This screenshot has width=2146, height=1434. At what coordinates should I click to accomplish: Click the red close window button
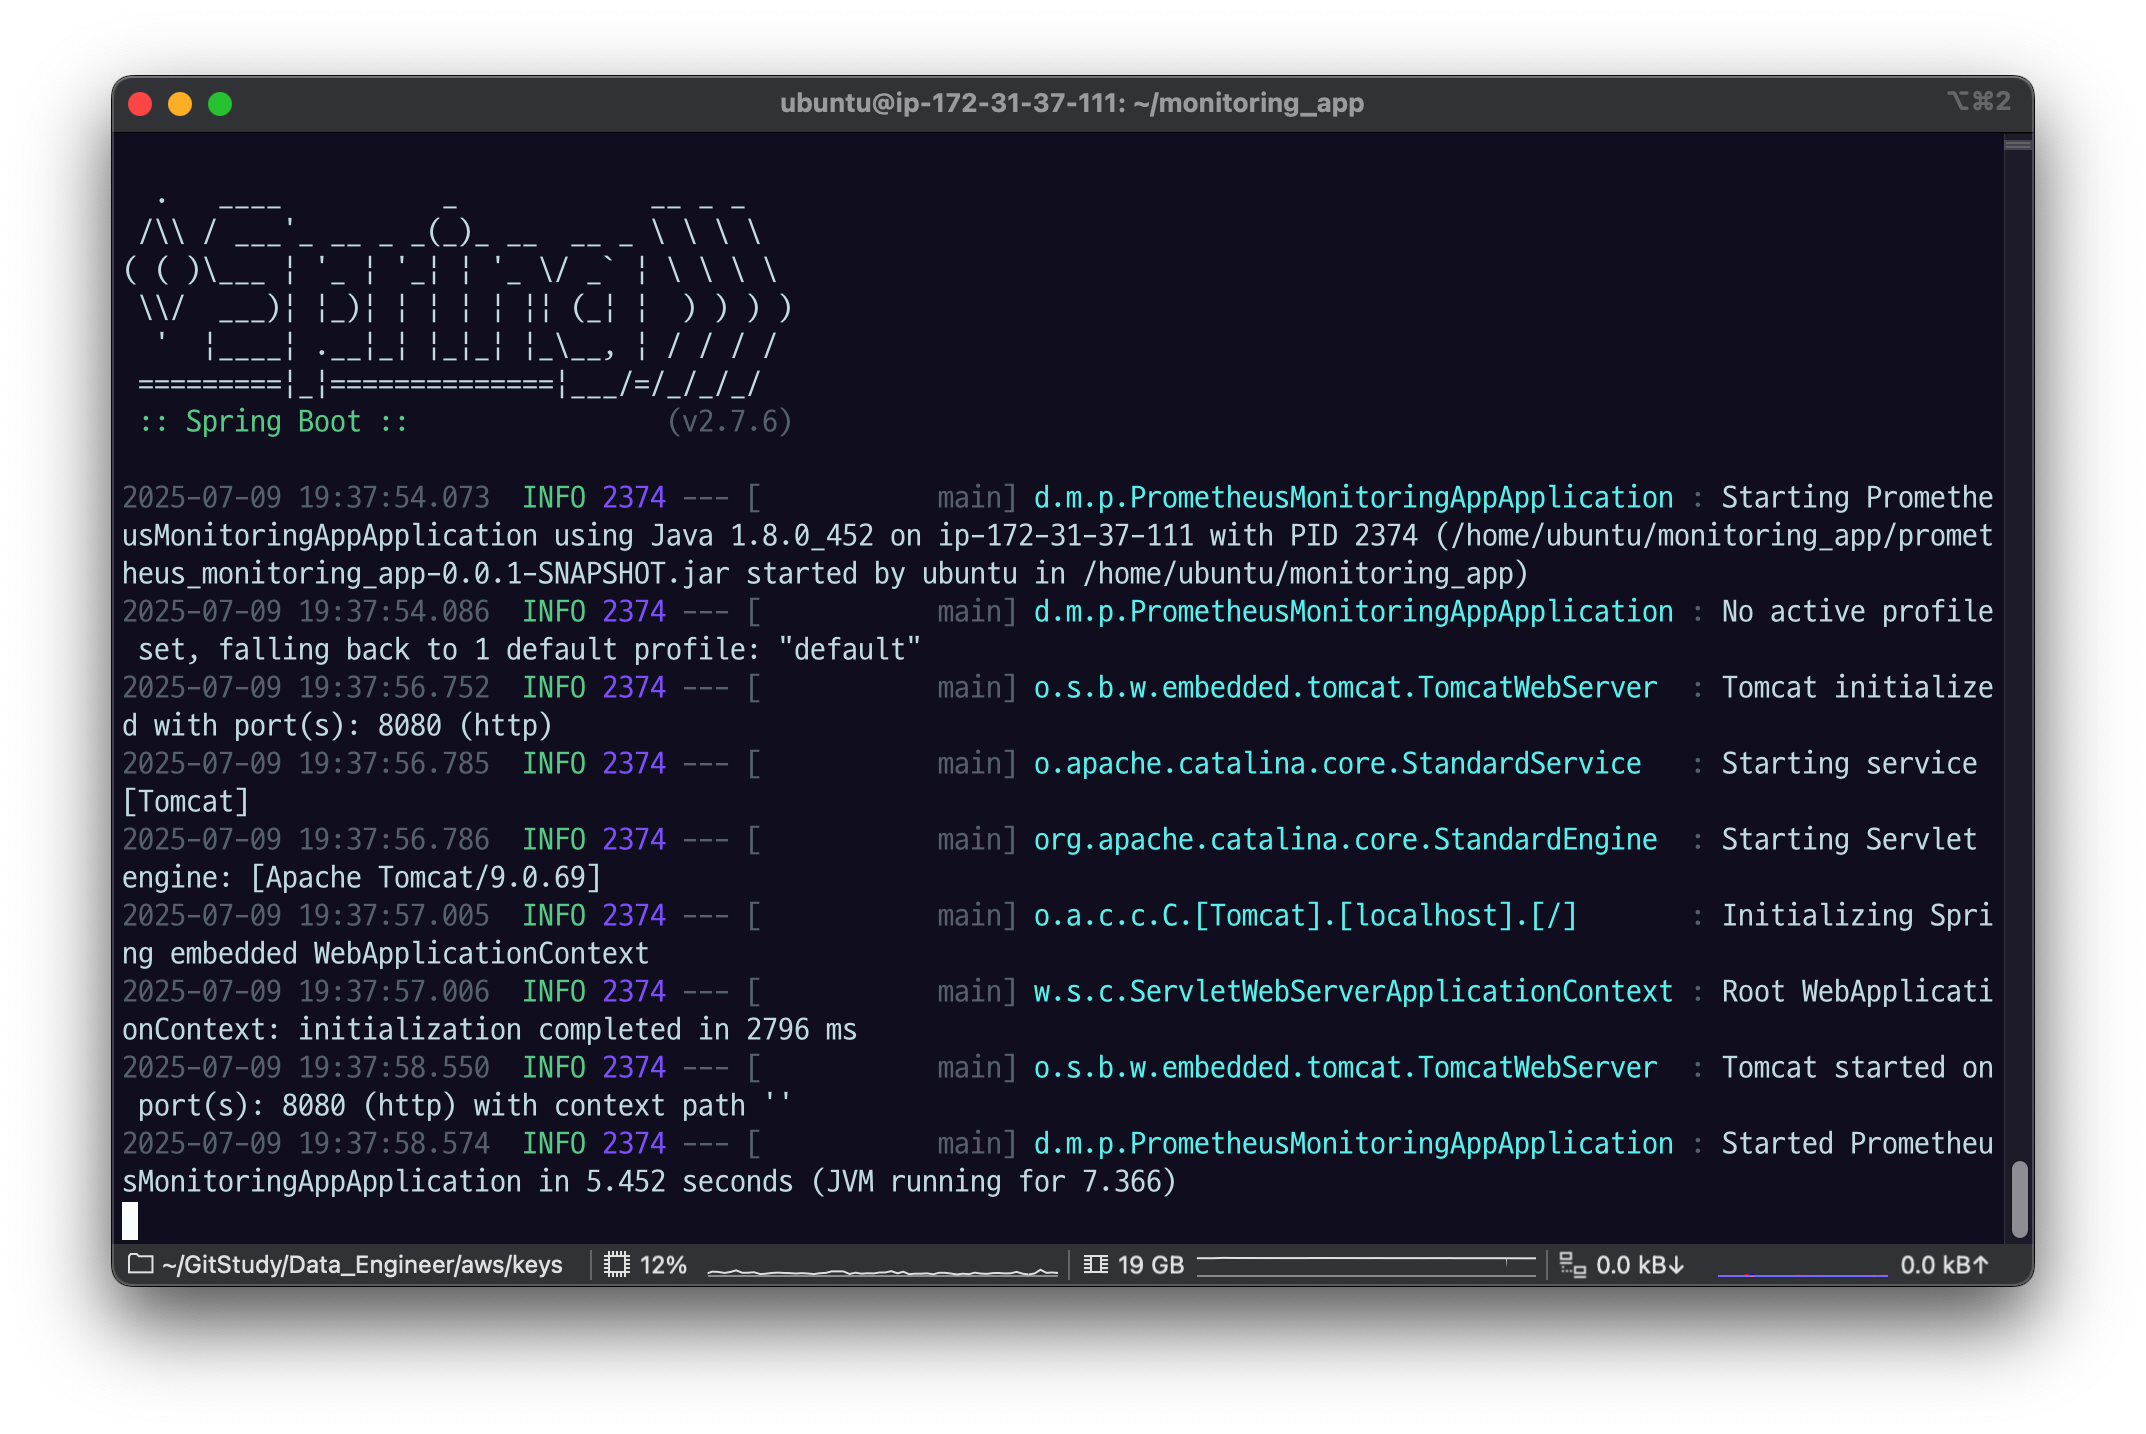(140, 104)
